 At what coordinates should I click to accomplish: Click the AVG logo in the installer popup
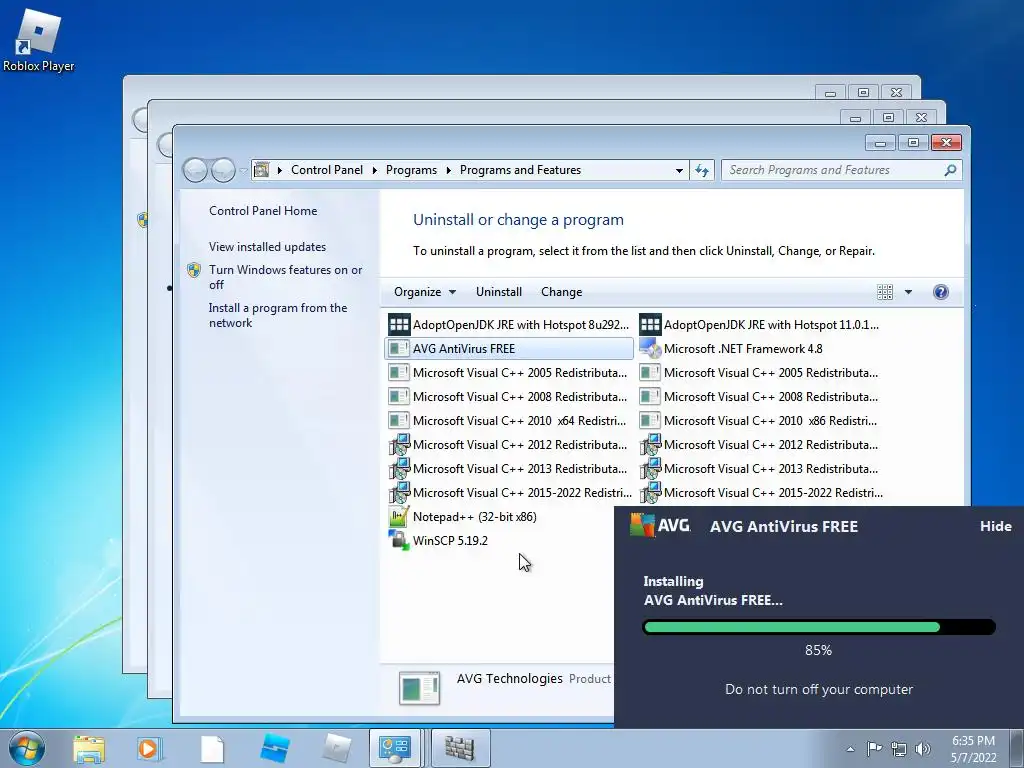[660, 525]
